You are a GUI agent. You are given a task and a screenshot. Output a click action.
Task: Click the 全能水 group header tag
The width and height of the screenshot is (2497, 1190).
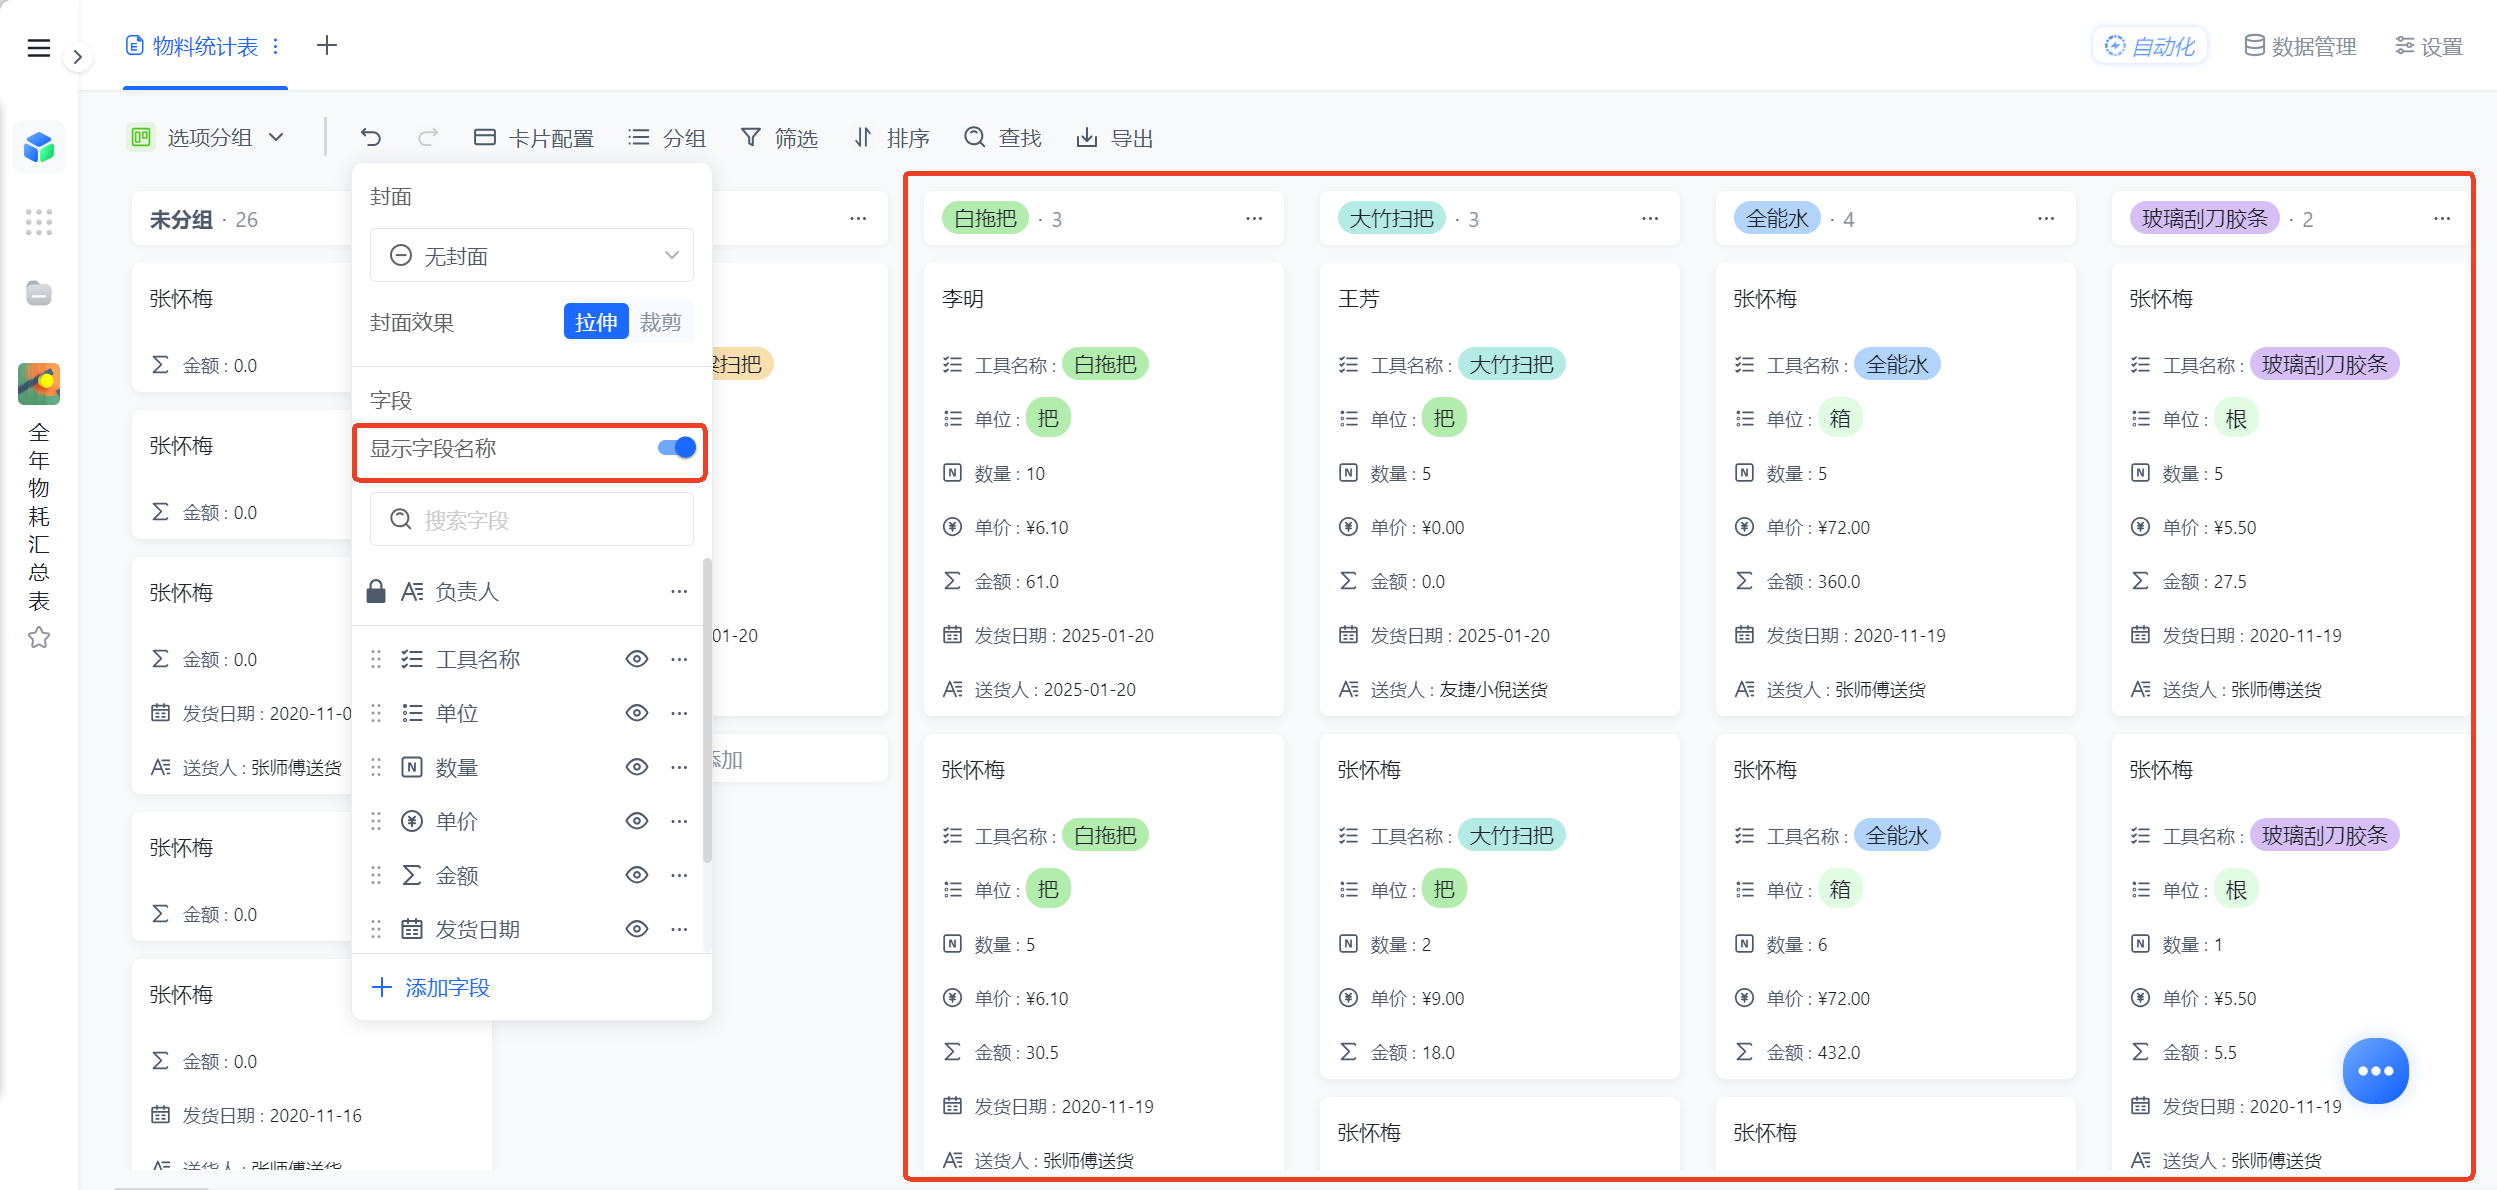tap(1777, 218)
